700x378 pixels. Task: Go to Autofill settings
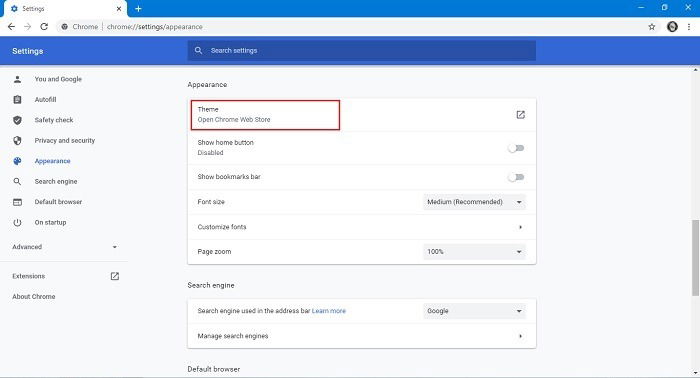click(46, 100)
